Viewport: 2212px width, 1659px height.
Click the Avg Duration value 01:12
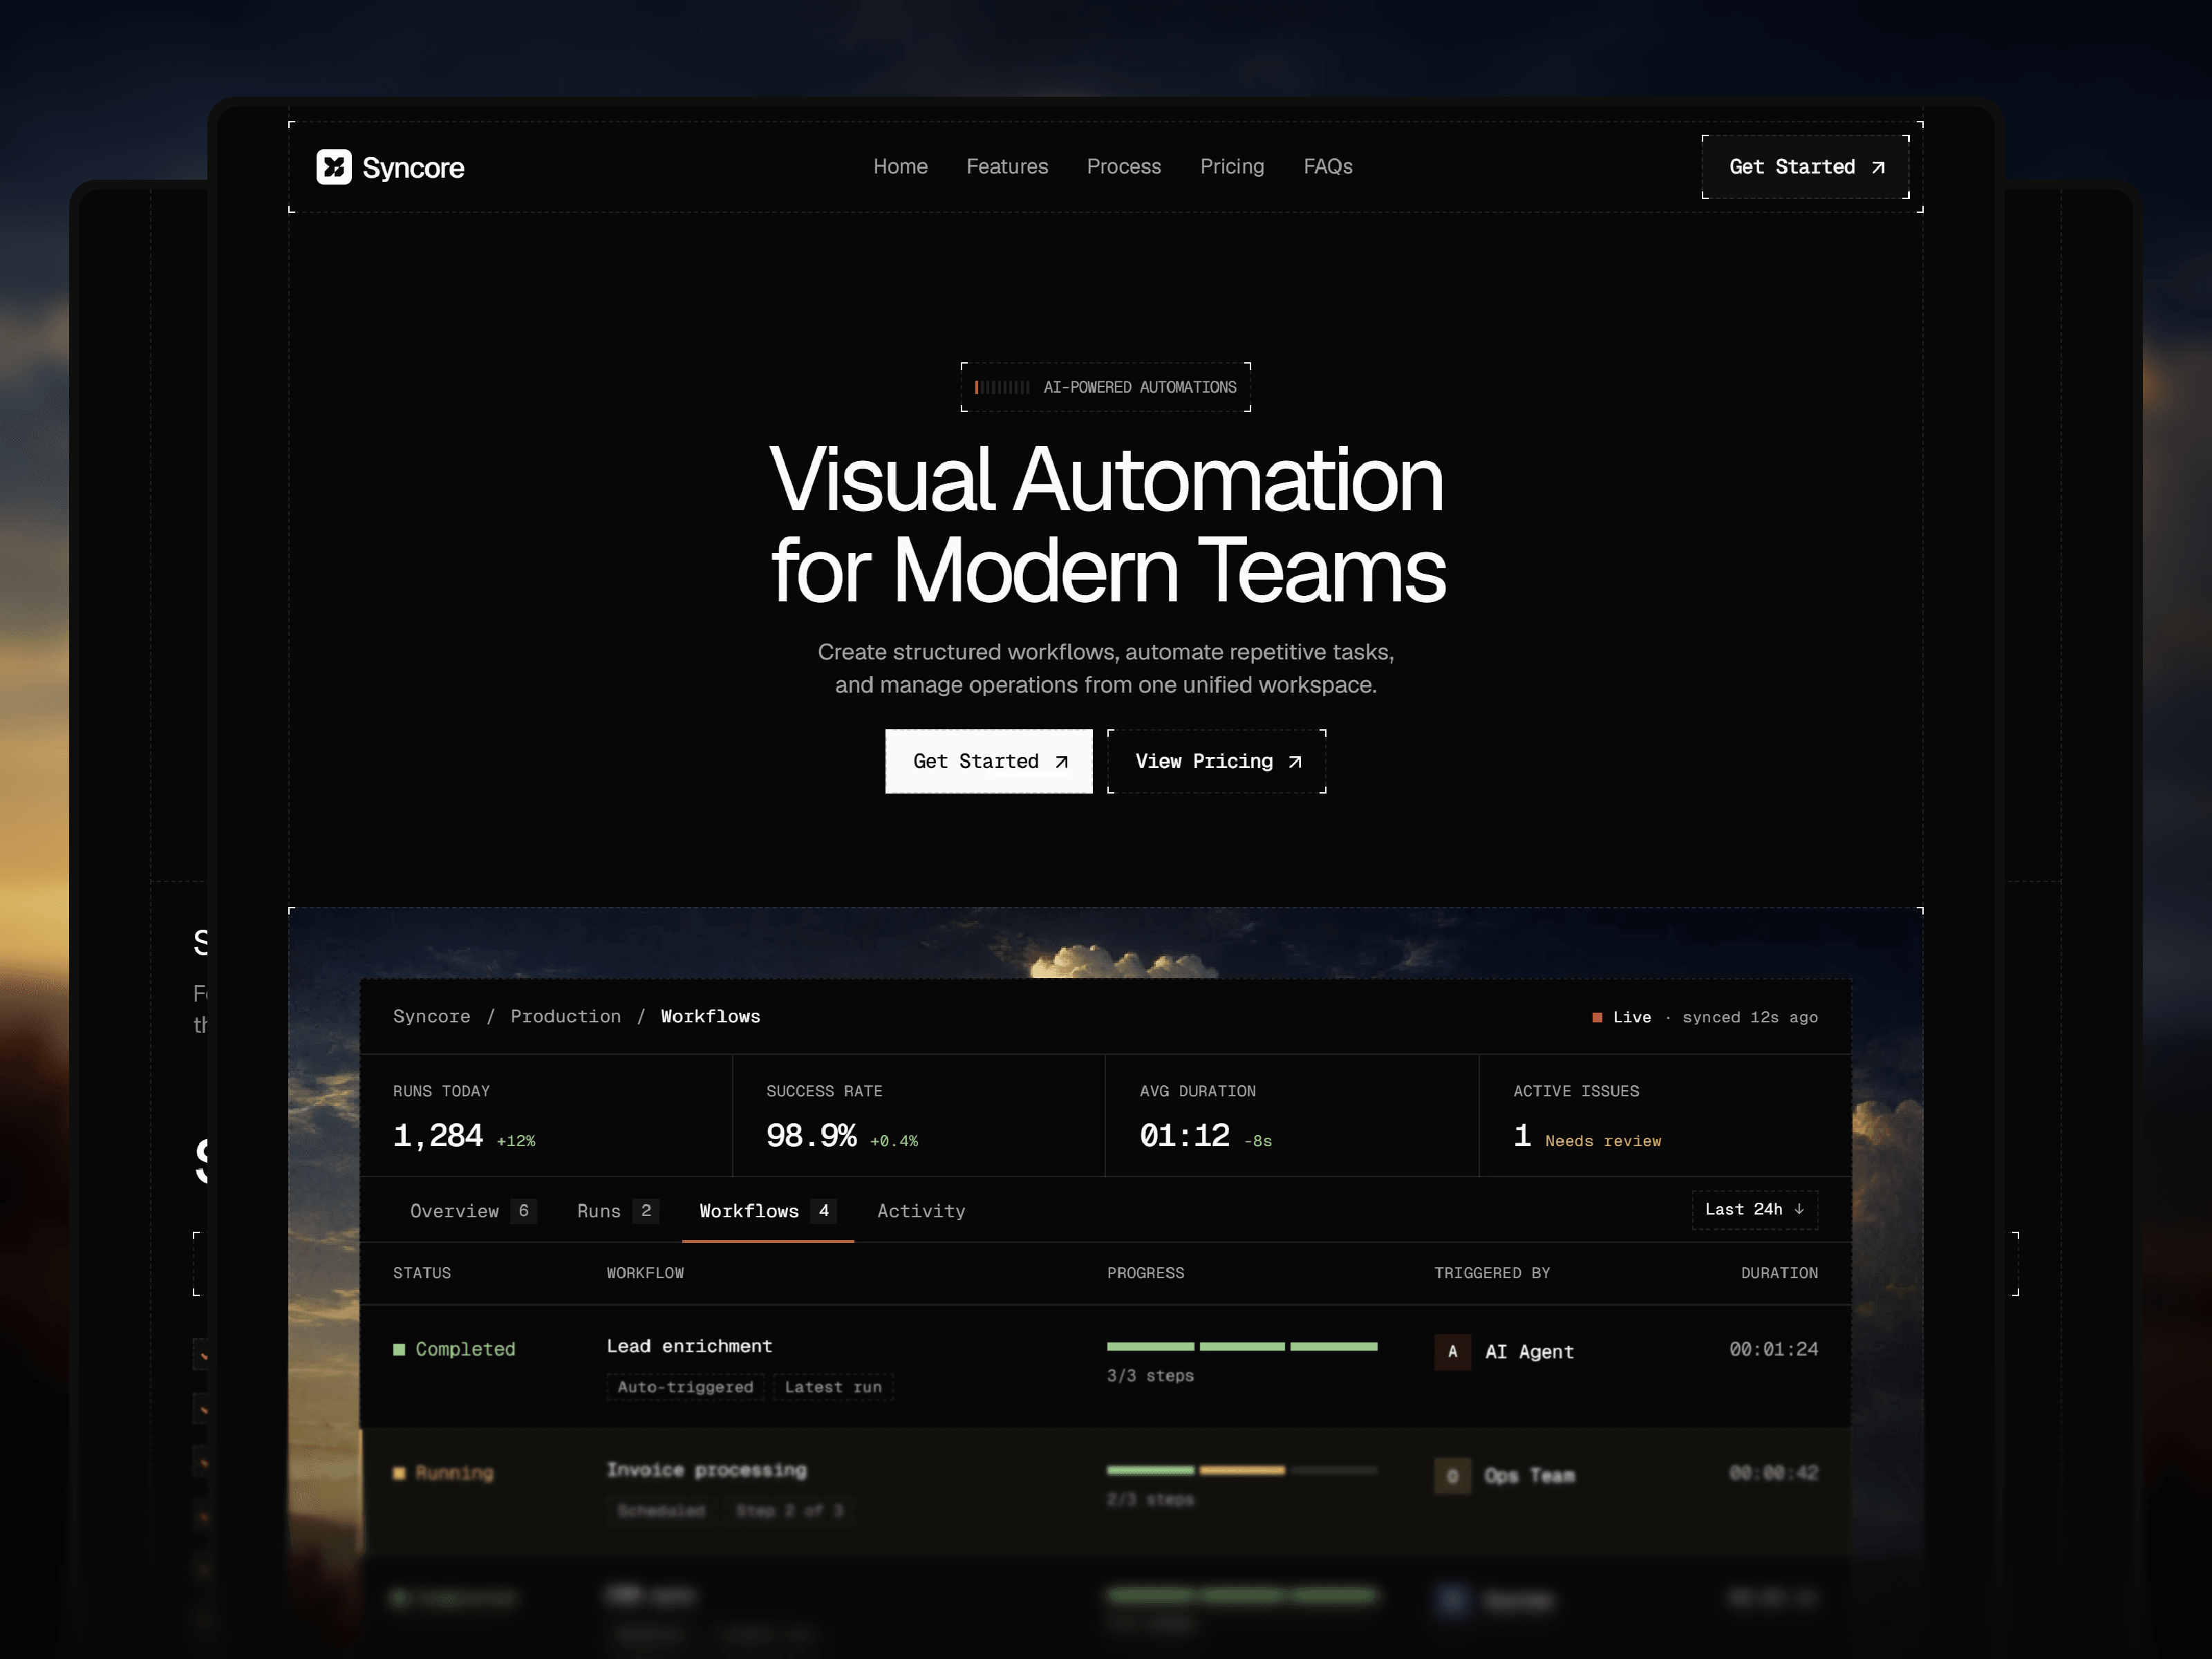click(1185, 1136)
